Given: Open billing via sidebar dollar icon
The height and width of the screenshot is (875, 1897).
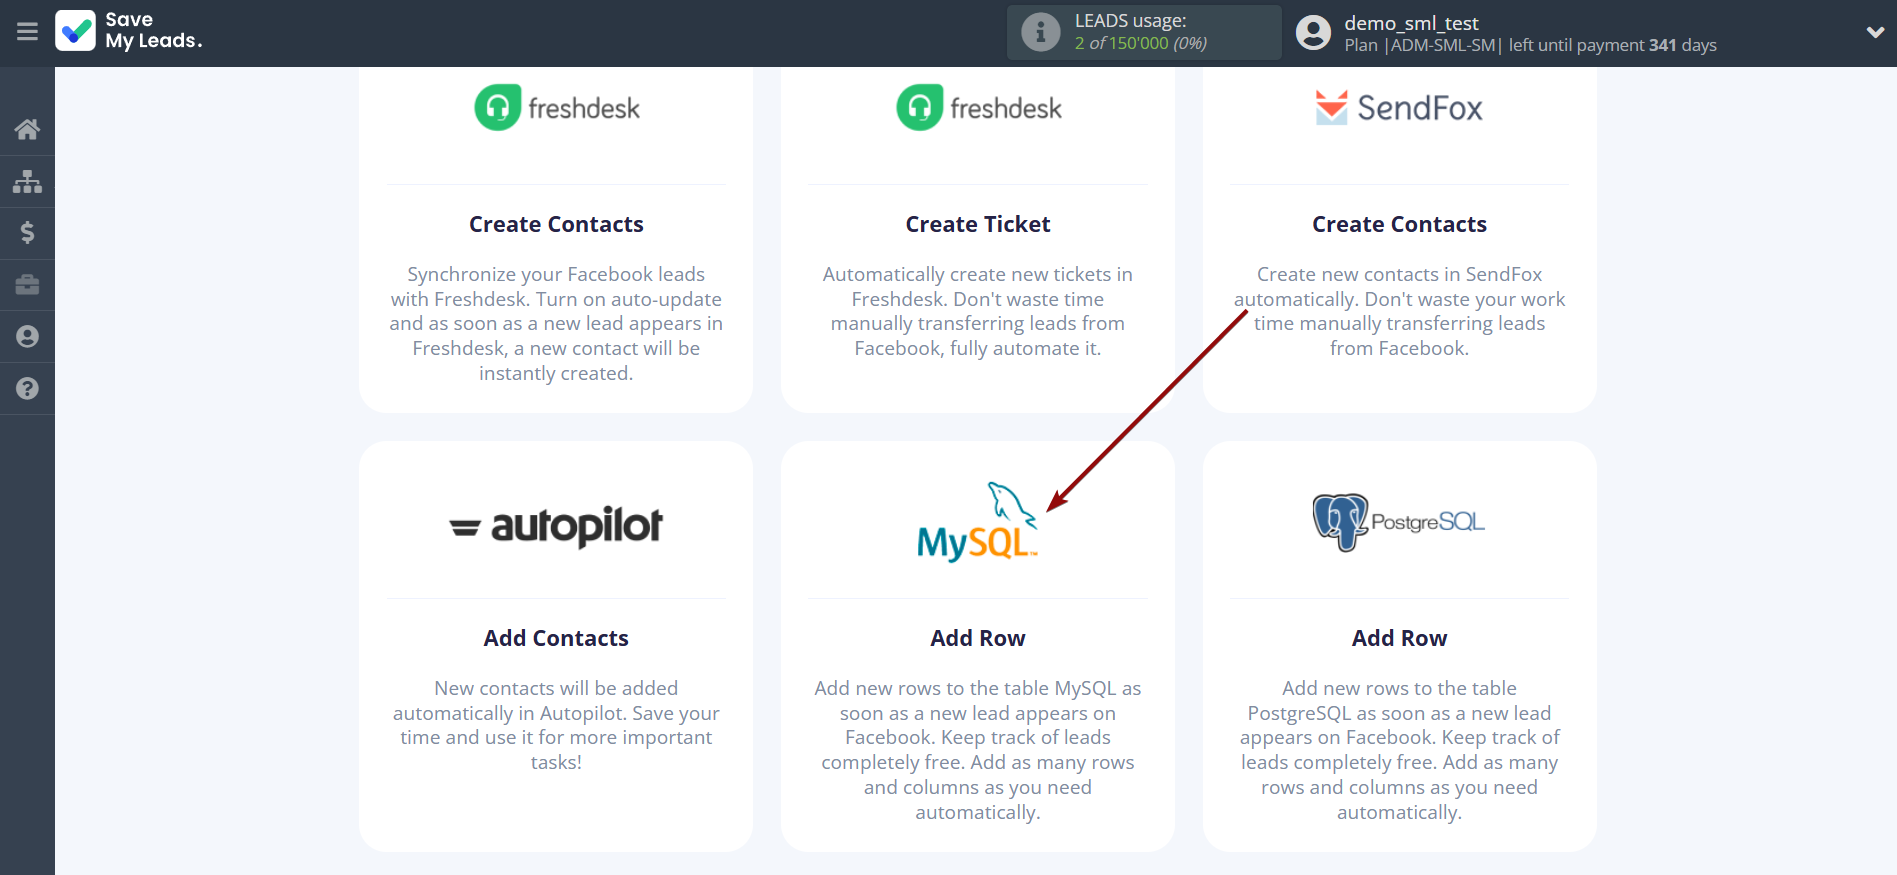Looking at the screenshot, I should pyautogui.click(x=27, y=233).
